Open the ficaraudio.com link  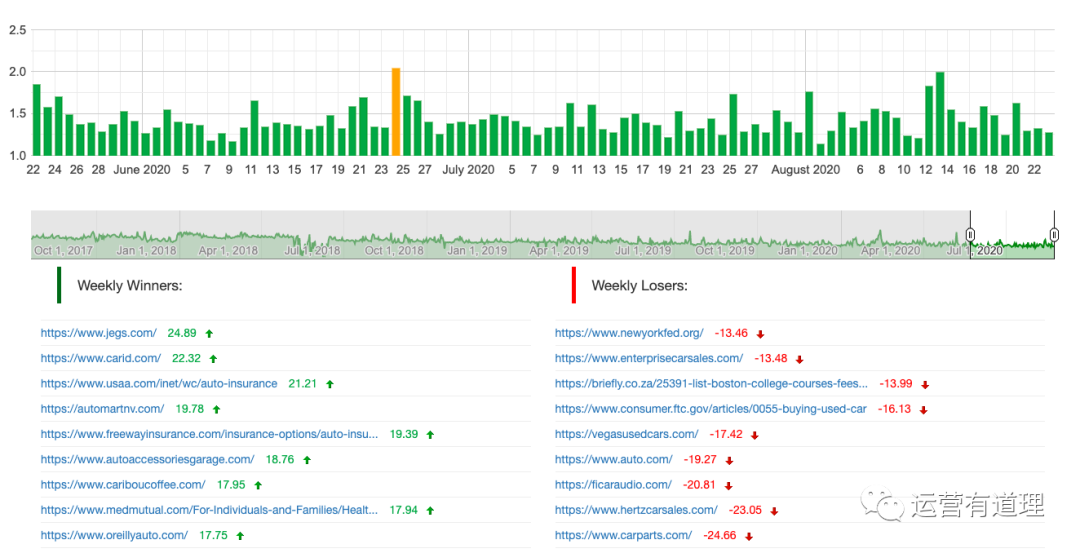[613, 485]
